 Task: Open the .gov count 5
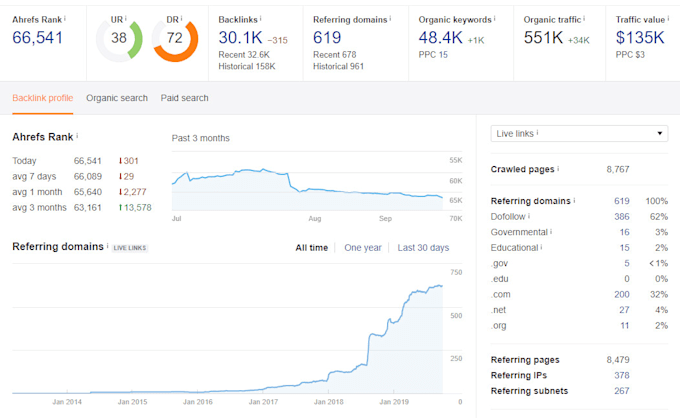pos(627,263)
